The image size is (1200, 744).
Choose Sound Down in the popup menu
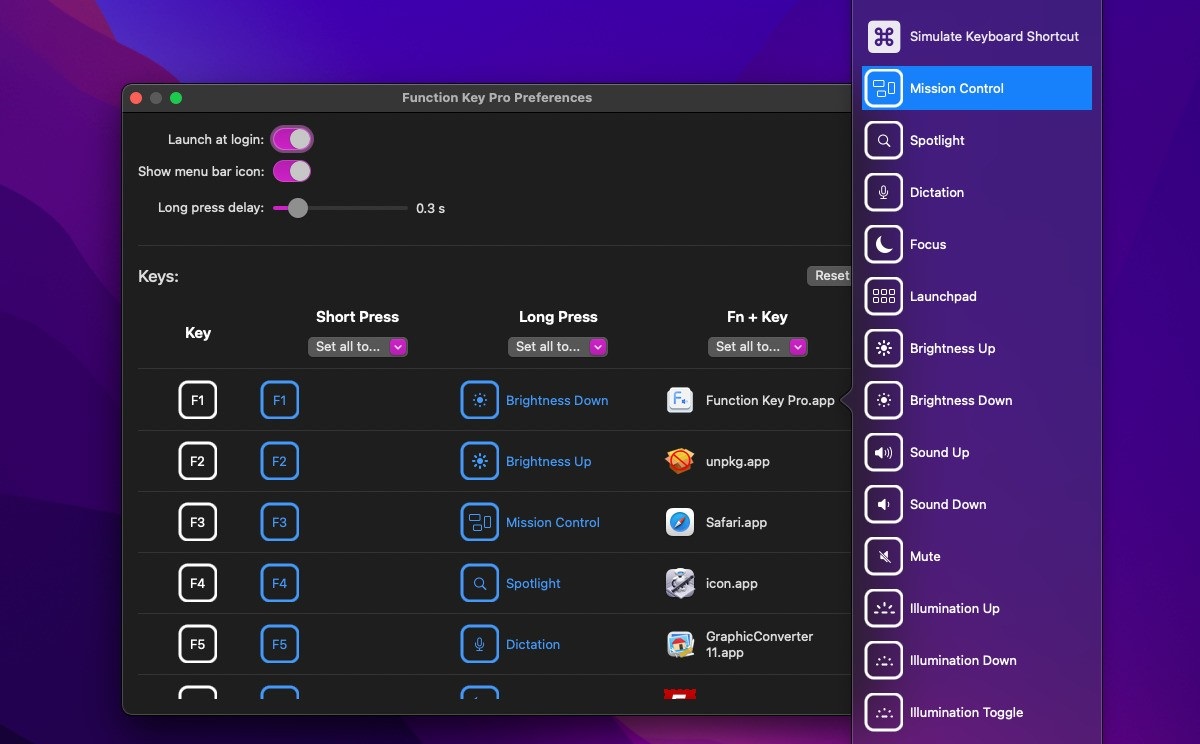(977, 504)
